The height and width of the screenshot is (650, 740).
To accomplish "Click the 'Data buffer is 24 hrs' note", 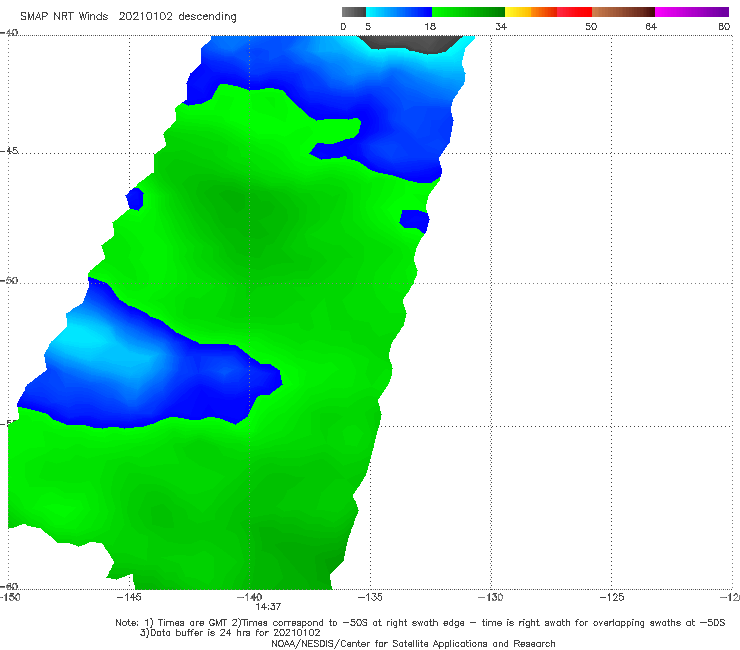I will click(x=230, y=633).
